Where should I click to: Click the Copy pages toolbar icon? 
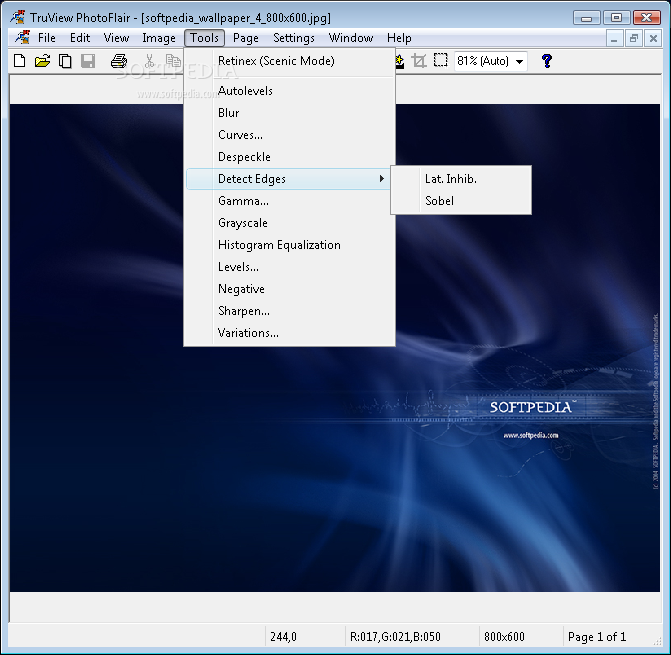(65, 61)
